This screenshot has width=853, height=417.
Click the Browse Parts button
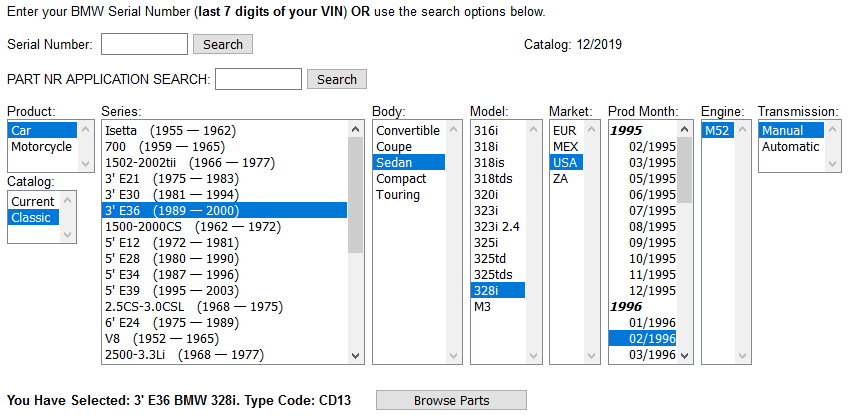pyautogui.click(x=451, y=400)
